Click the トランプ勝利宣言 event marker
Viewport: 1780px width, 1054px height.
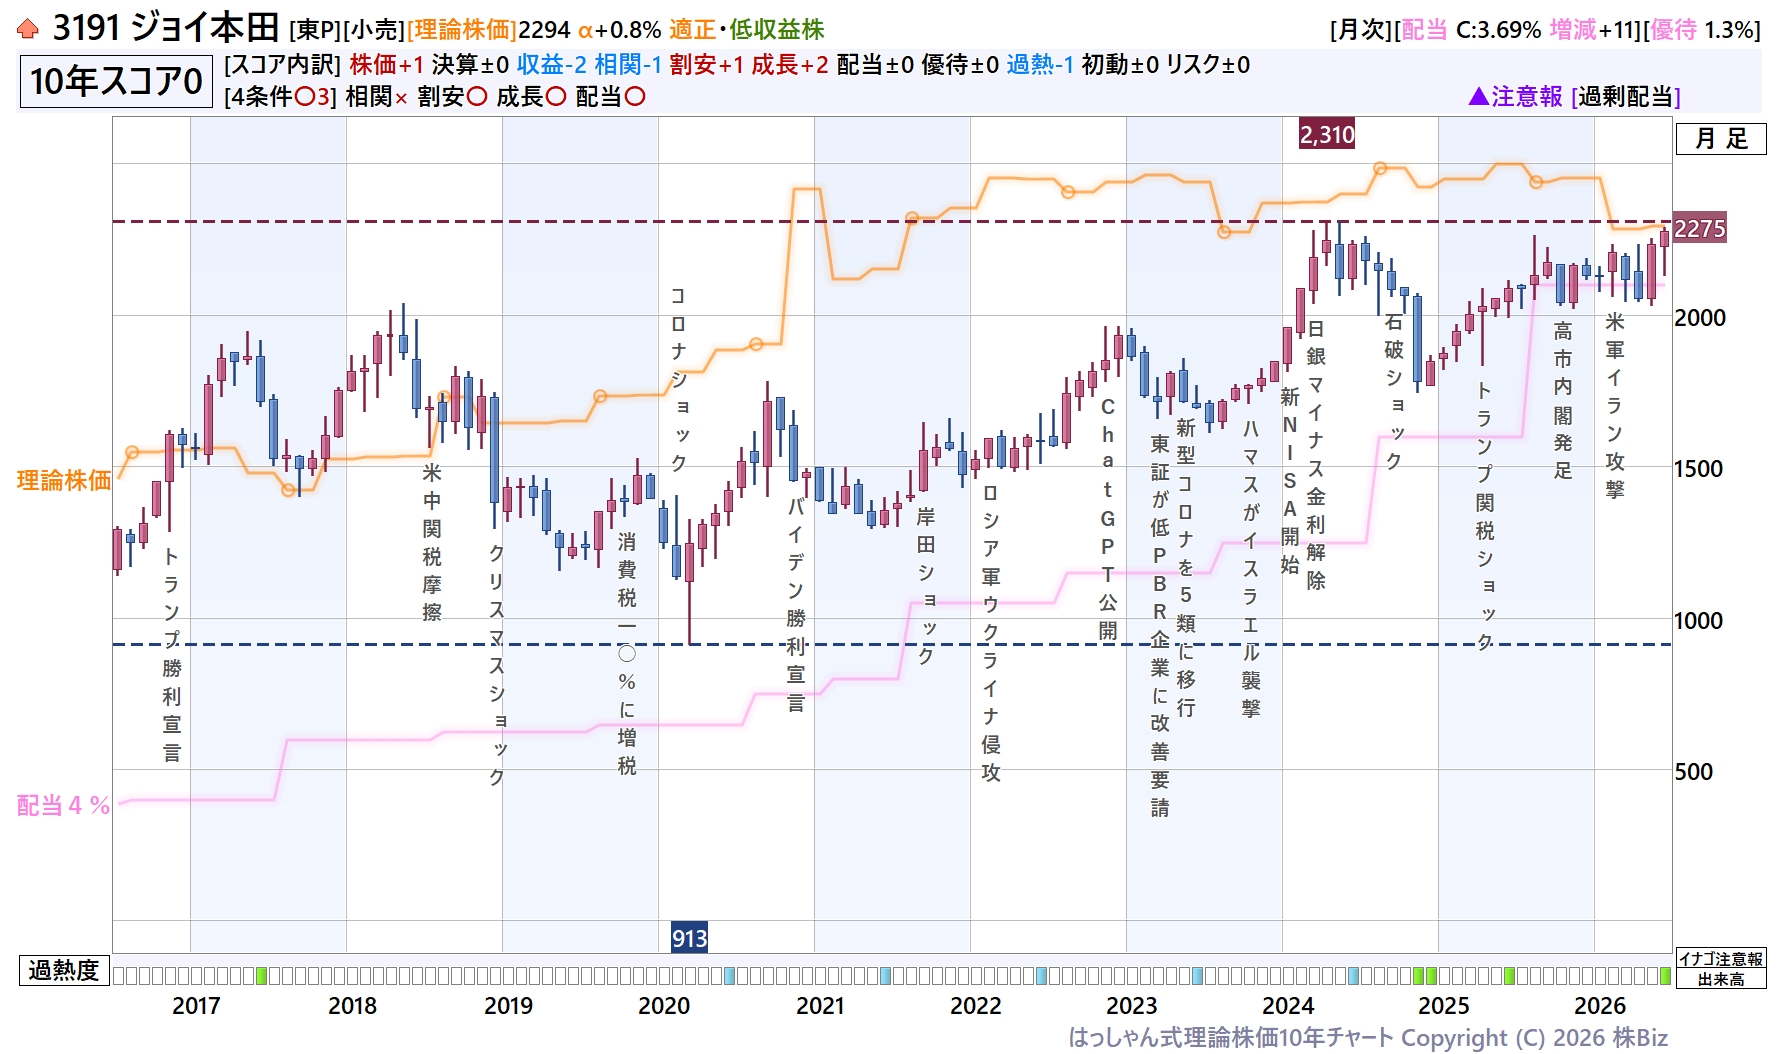click(172, 655)
